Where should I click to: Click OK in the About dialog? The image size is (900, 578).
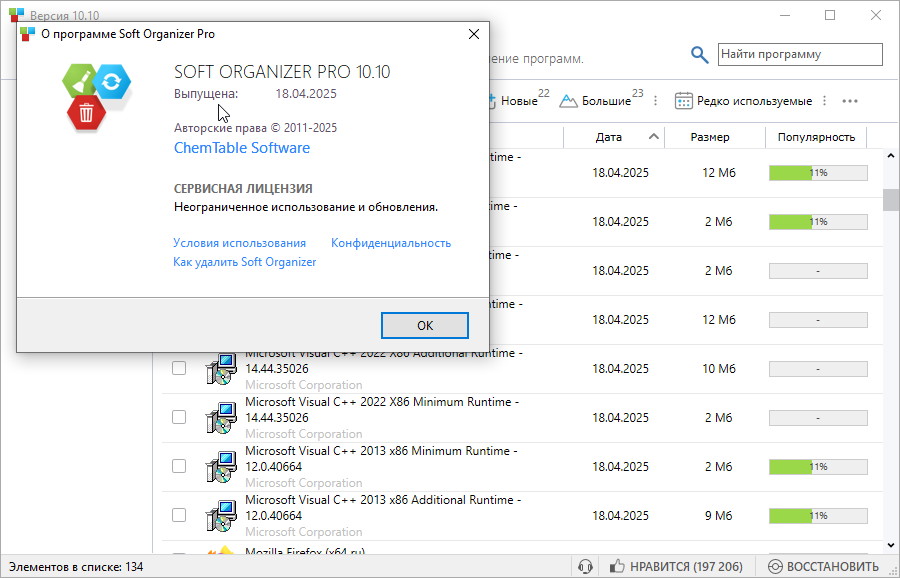point(425,325)
